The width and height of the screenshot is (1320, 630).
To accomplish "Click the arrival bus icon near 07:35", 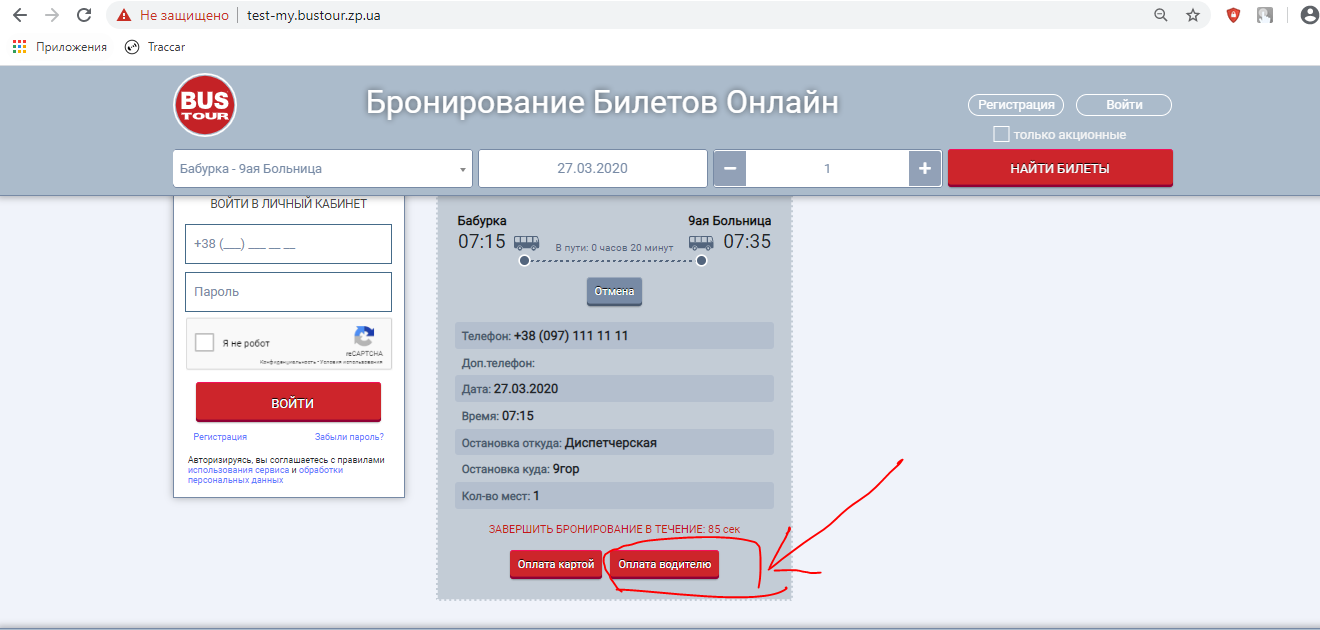I will [x=701, y=242].
